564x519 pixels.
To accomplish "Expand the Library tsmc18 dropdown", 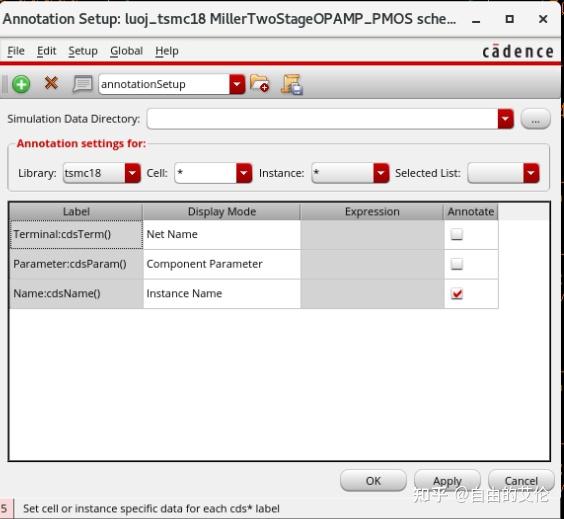I will point(132,173).
